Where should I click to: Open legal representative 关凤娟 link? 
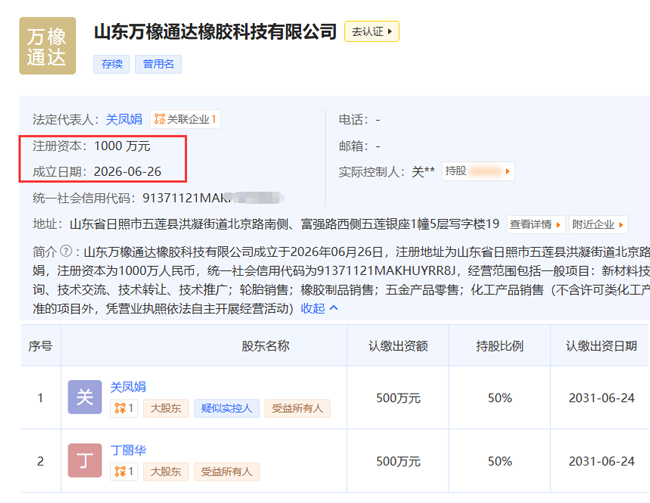tap(124, 119)
